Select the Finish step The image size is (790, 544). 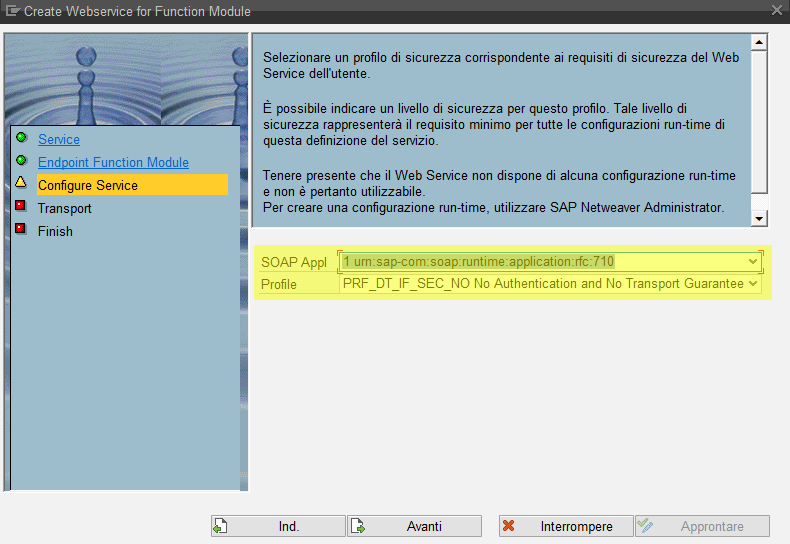point(55,231)
